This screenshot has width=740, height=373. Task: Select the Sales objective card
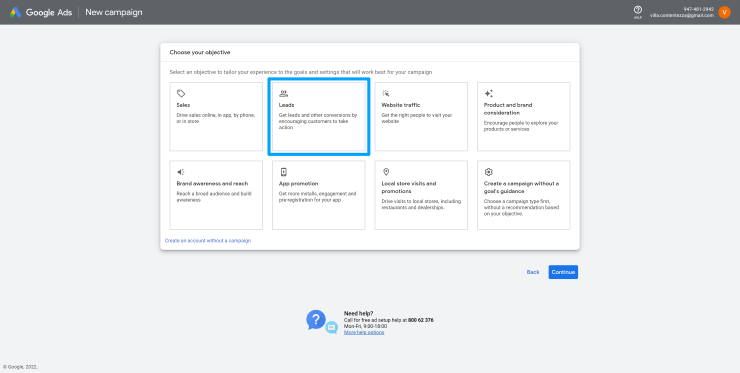tap(216, 117)
